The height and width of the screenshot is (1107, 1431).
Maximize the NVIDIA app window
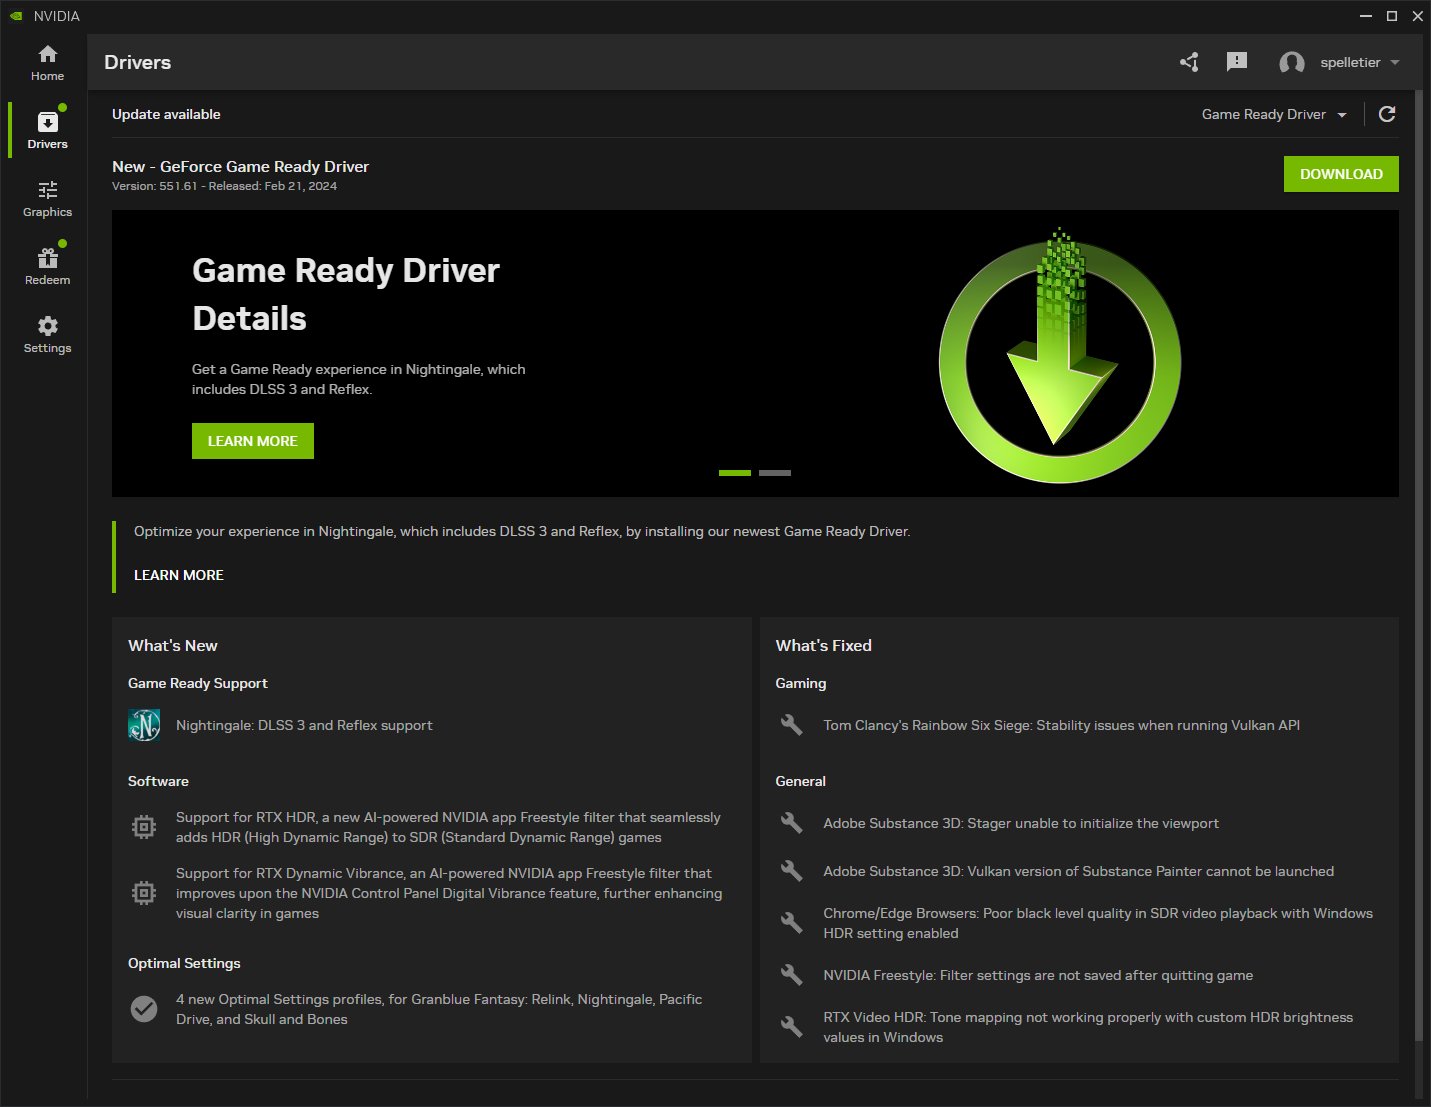point(1392,16)
